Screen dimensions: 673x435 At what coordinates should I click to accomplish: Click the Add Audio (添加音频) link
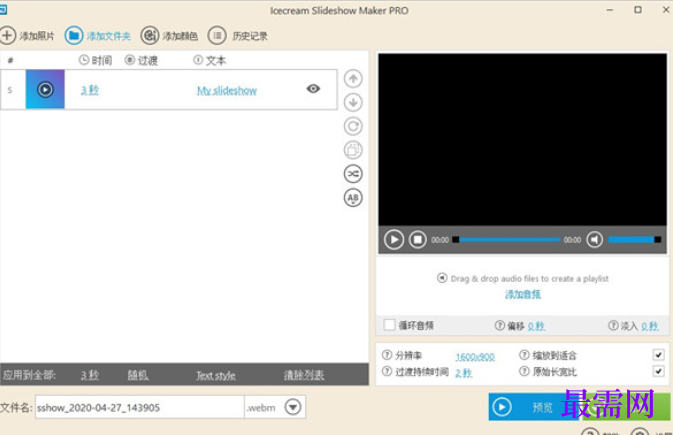[523, 295]
